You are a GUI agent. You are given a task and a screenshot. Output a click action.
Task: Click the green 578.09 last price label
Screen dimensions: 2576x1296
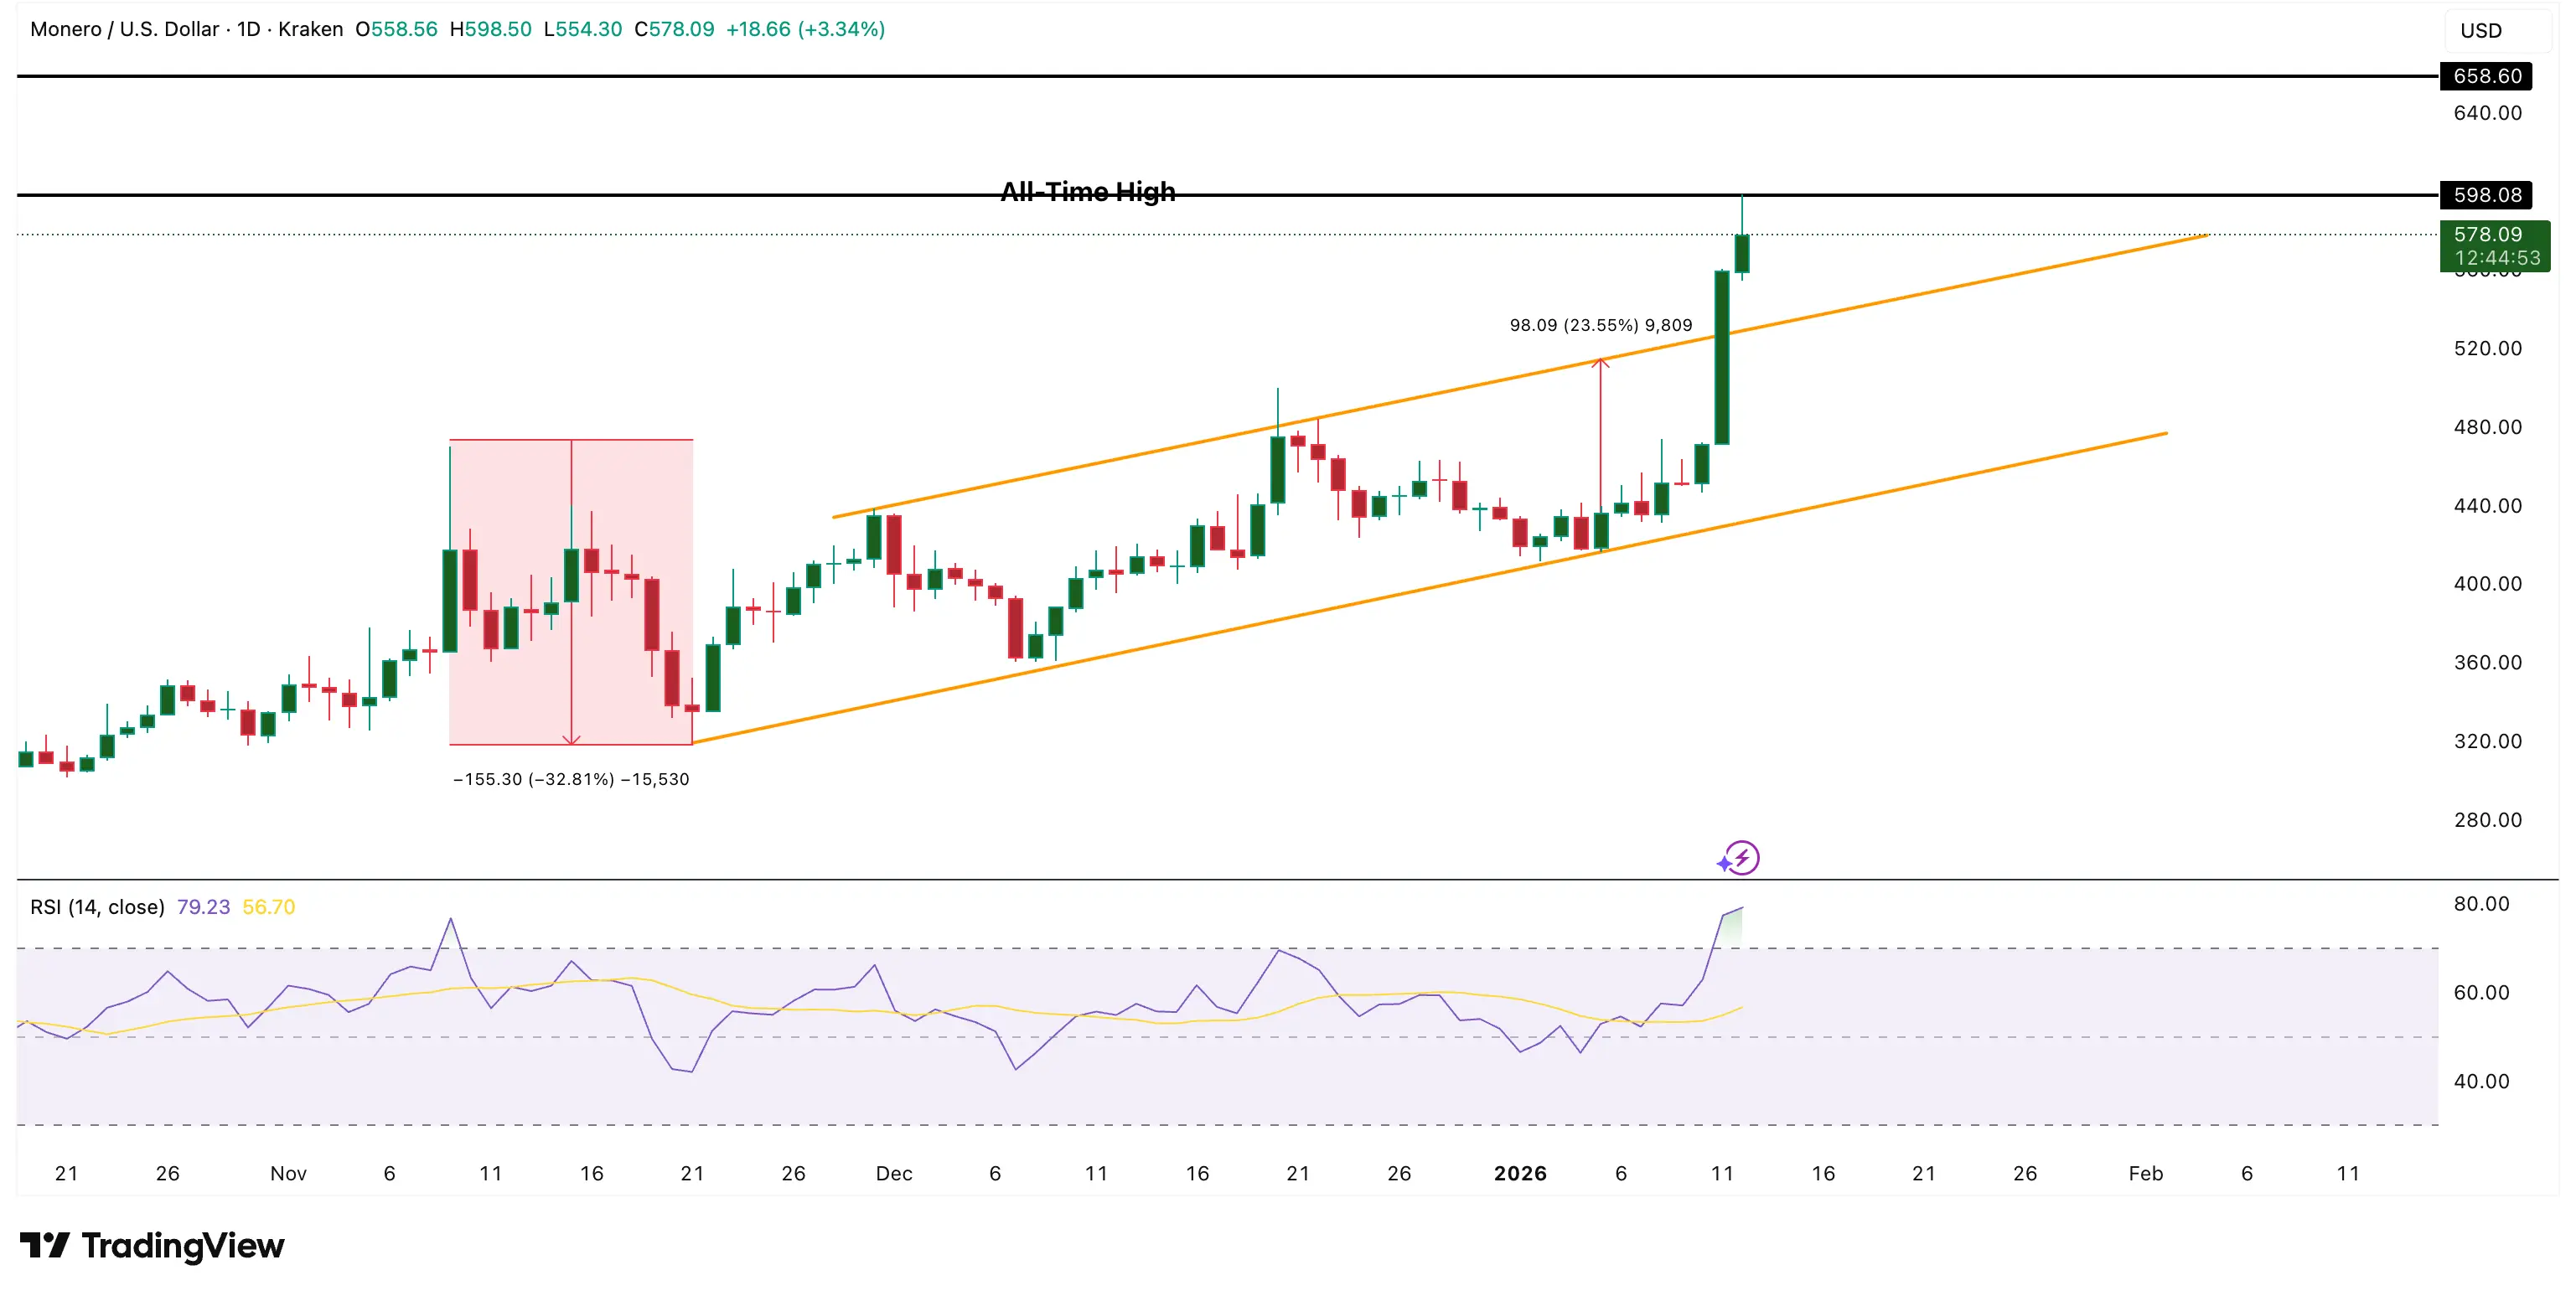2487,234
